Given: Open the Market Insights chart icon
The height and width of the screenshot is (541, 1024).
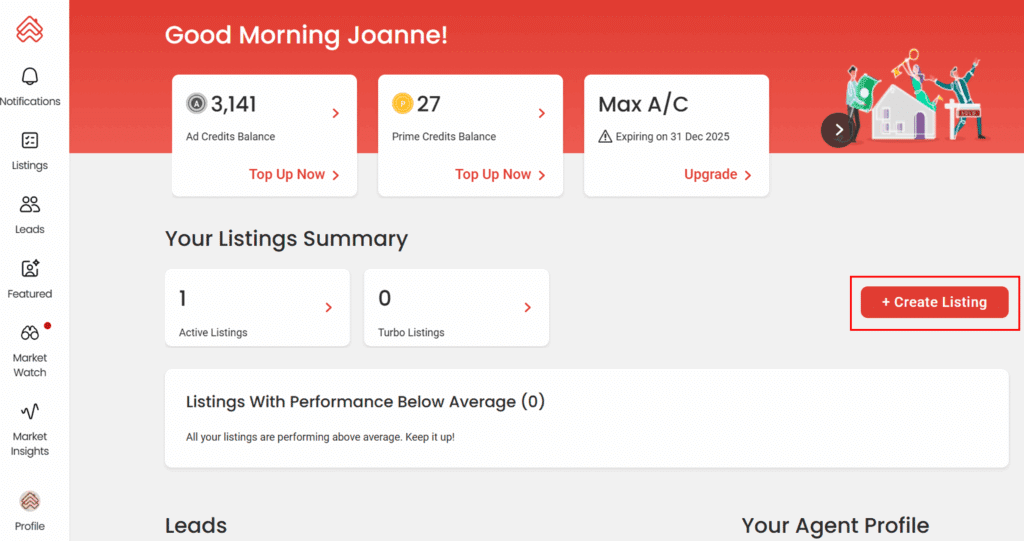Looking at the screenshot, I should [x=30, y=411].
